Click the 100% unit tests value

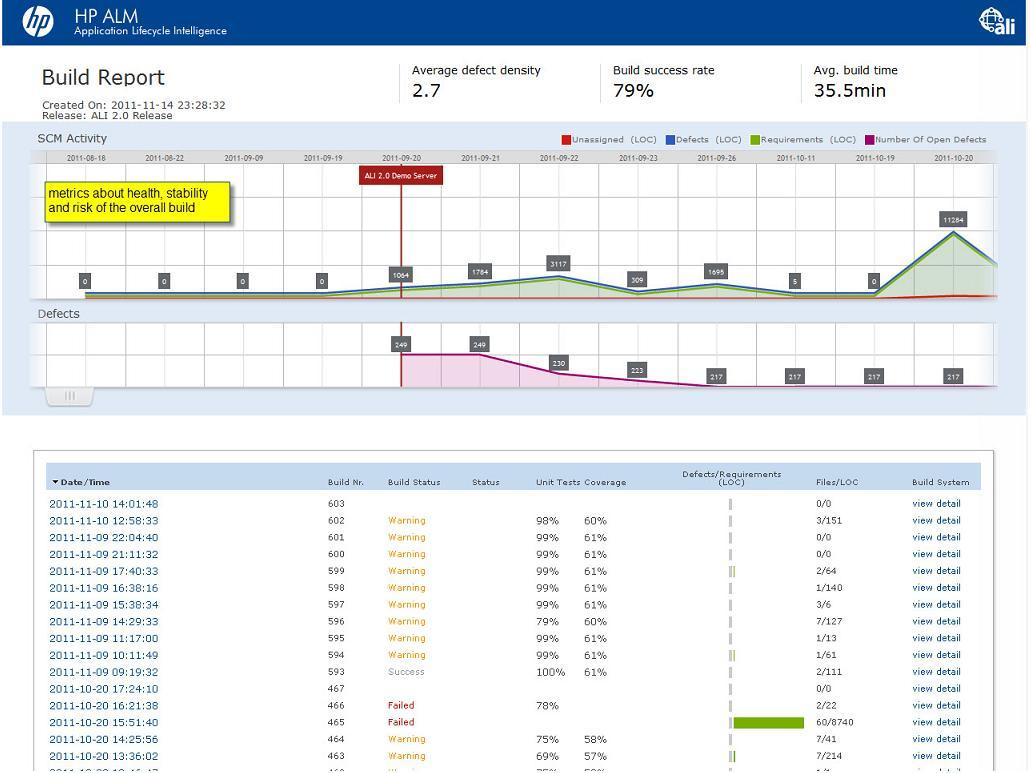point(550,672)
